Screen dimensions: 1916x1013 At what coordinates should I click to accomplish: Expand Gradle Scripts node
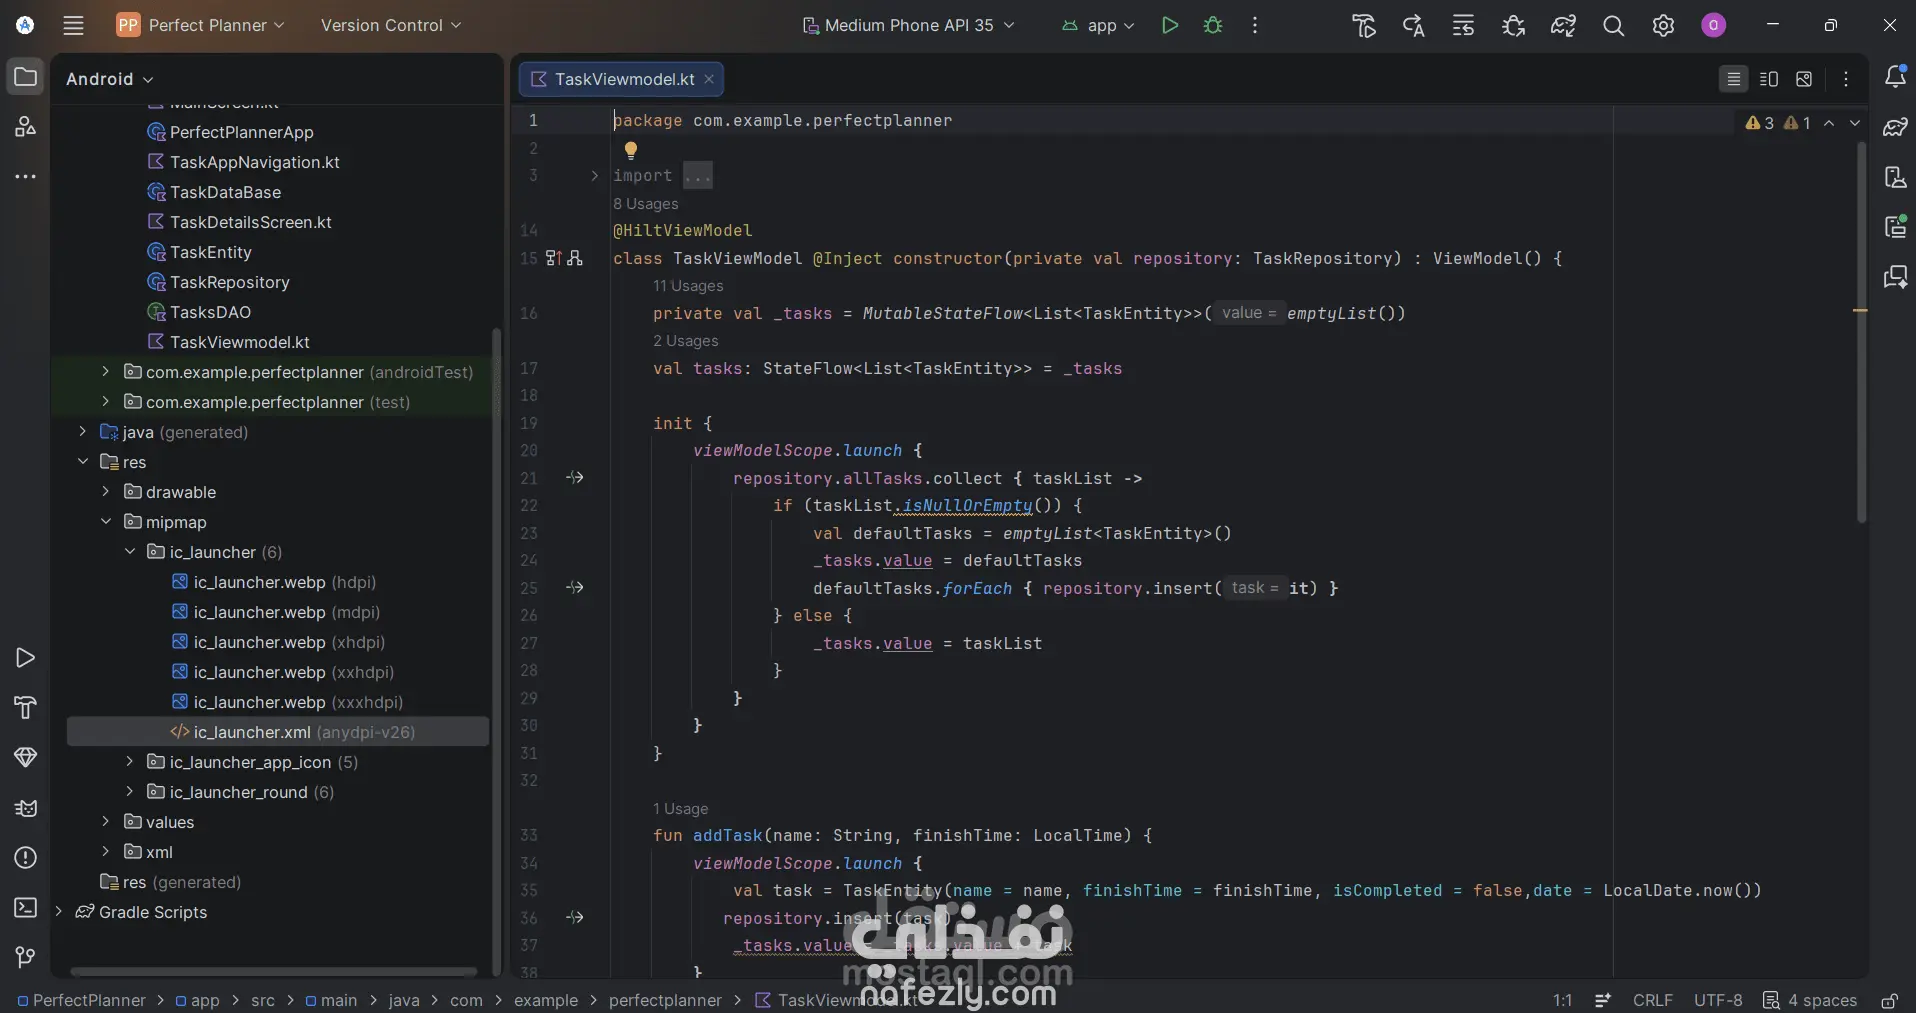pos(58,912)
